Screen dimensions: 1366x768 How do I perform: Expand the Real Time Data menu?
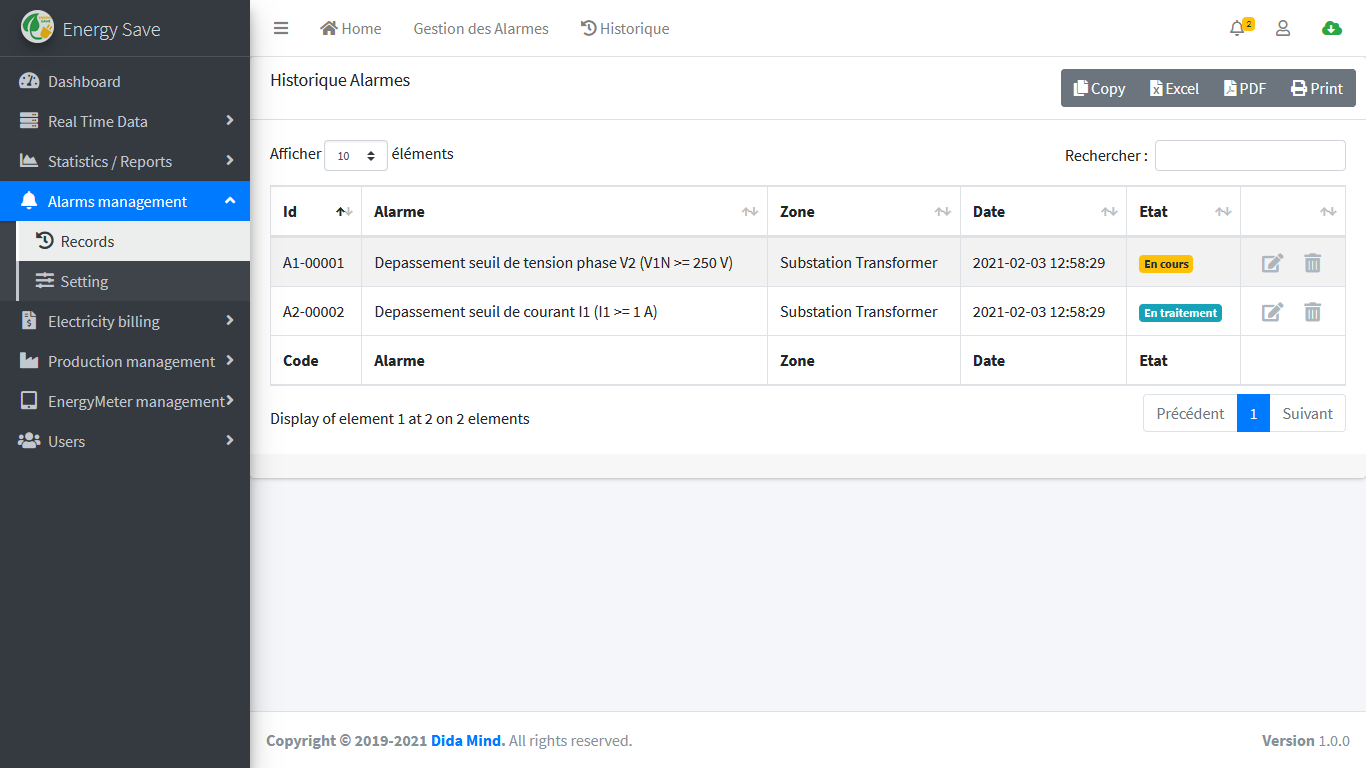pyautogui.click(x=125, y=121)
